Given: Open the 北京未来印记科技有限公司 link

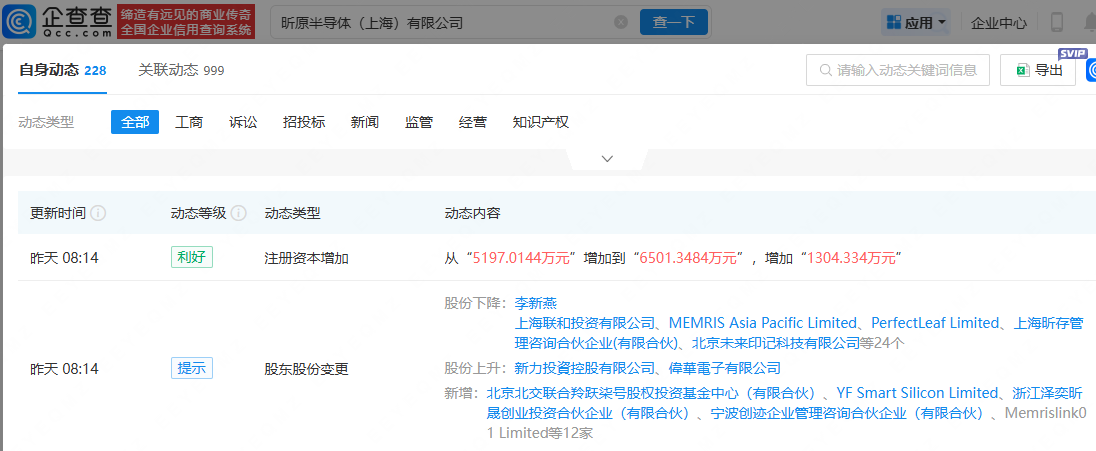Looking at the screenshot, I should click(776, 343).
